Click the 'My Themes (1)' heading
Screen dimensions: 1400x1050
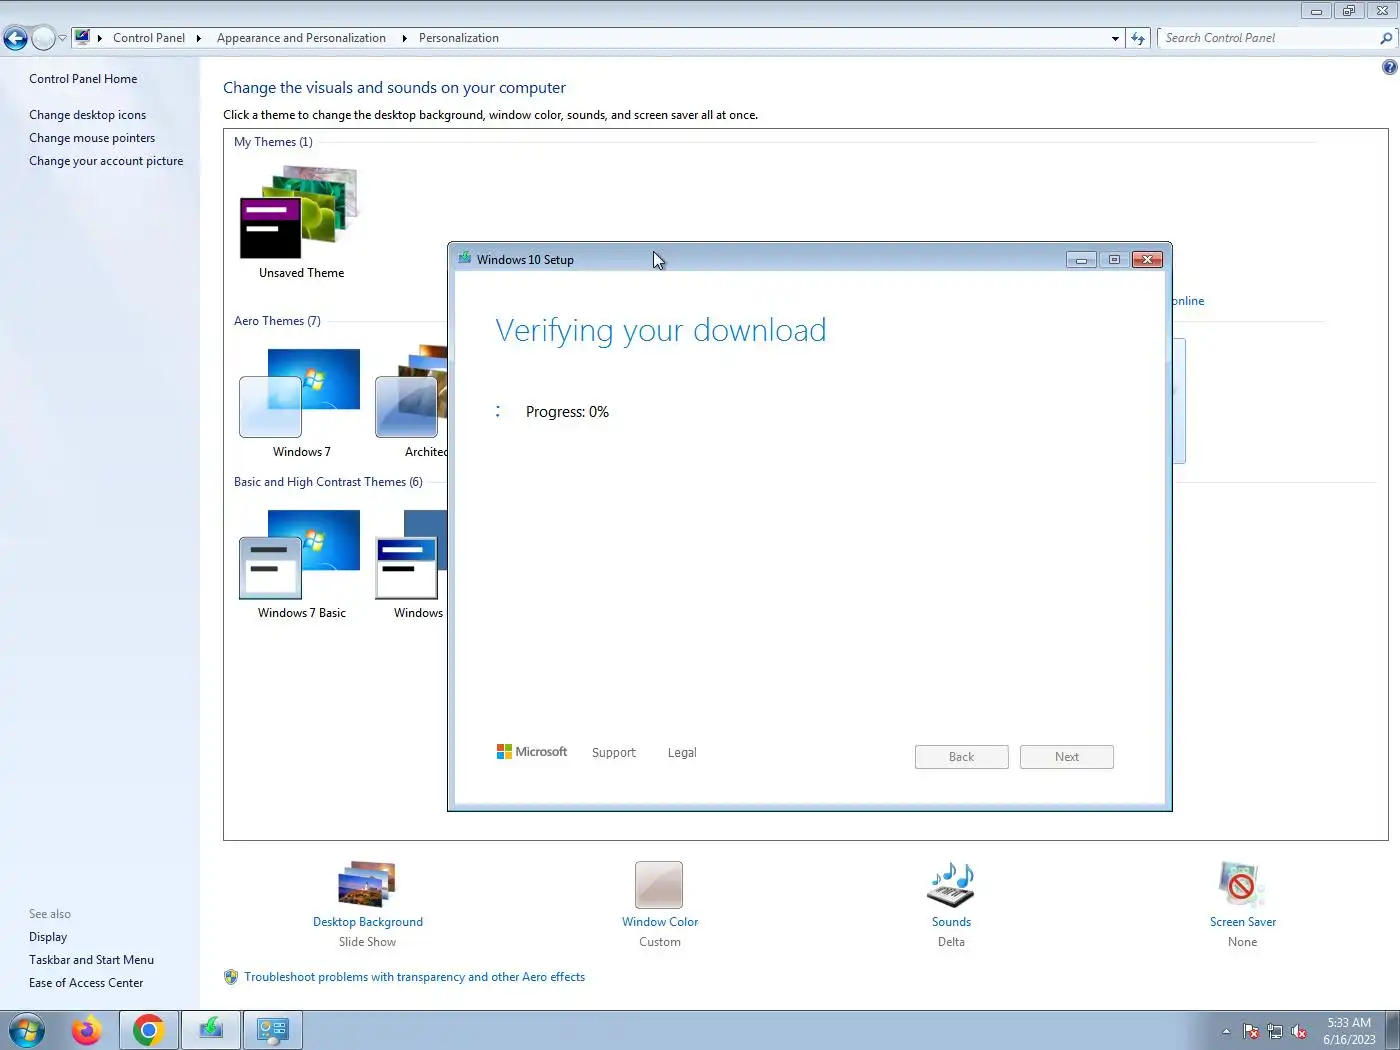(273, 142)
